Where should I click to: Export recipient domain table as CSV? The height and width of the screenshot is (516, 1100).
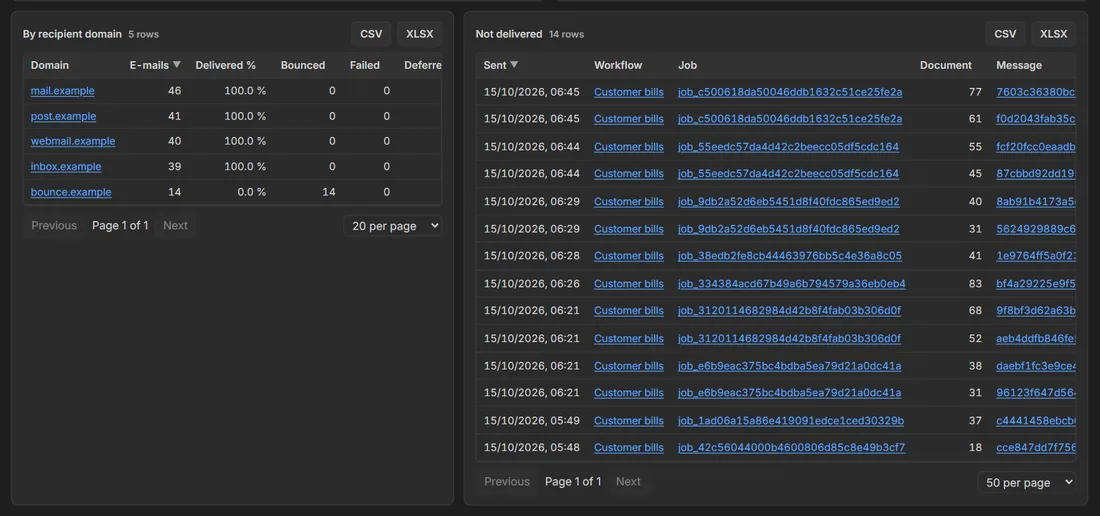click(371, 34)
